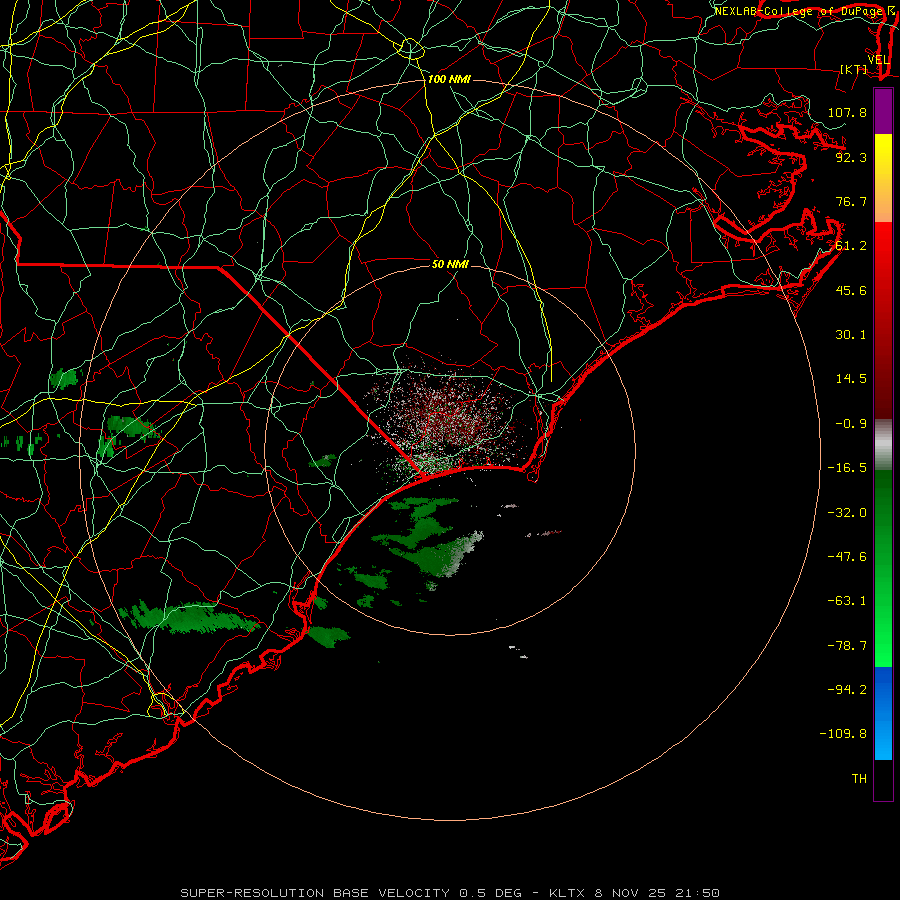Select the 92.3 velocity scale value

coord(851,157)
